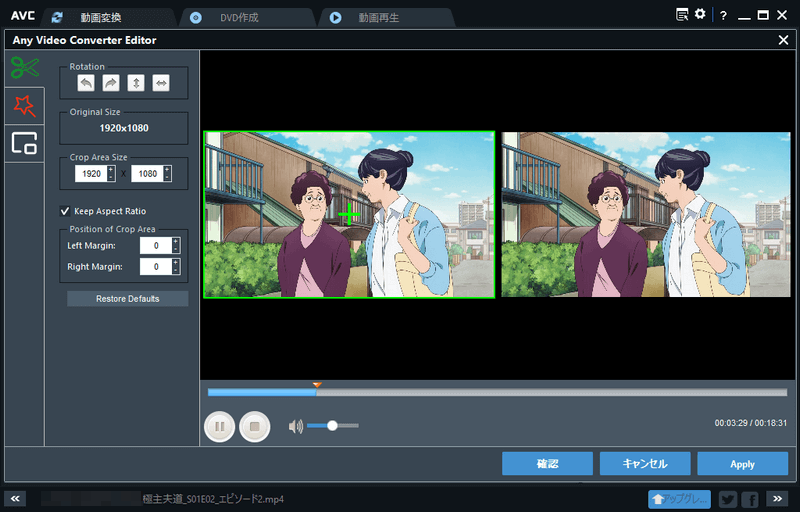
Task: Click the 1920x1080 original size text
Action: [x=124, y=128]
